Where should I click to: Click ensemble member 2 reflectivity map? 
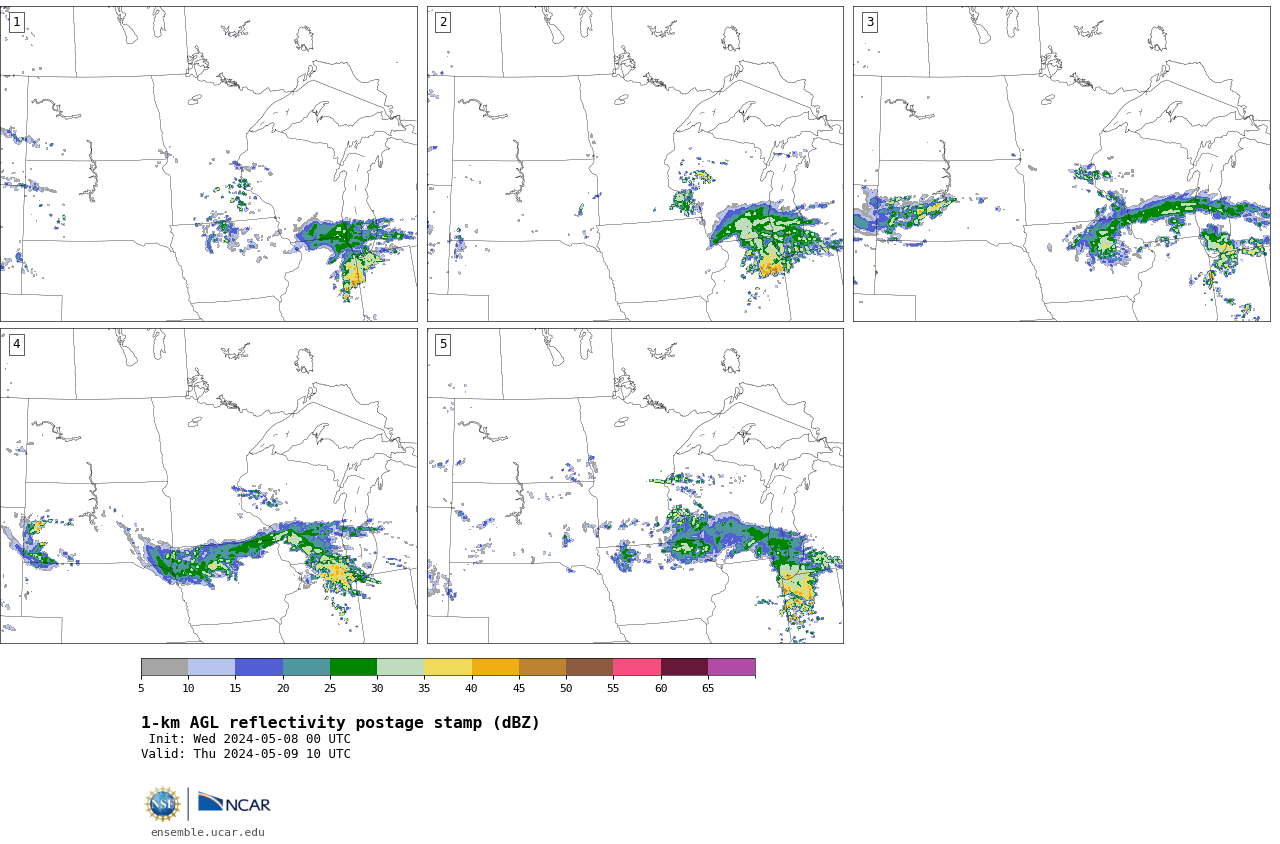(635, 164)
